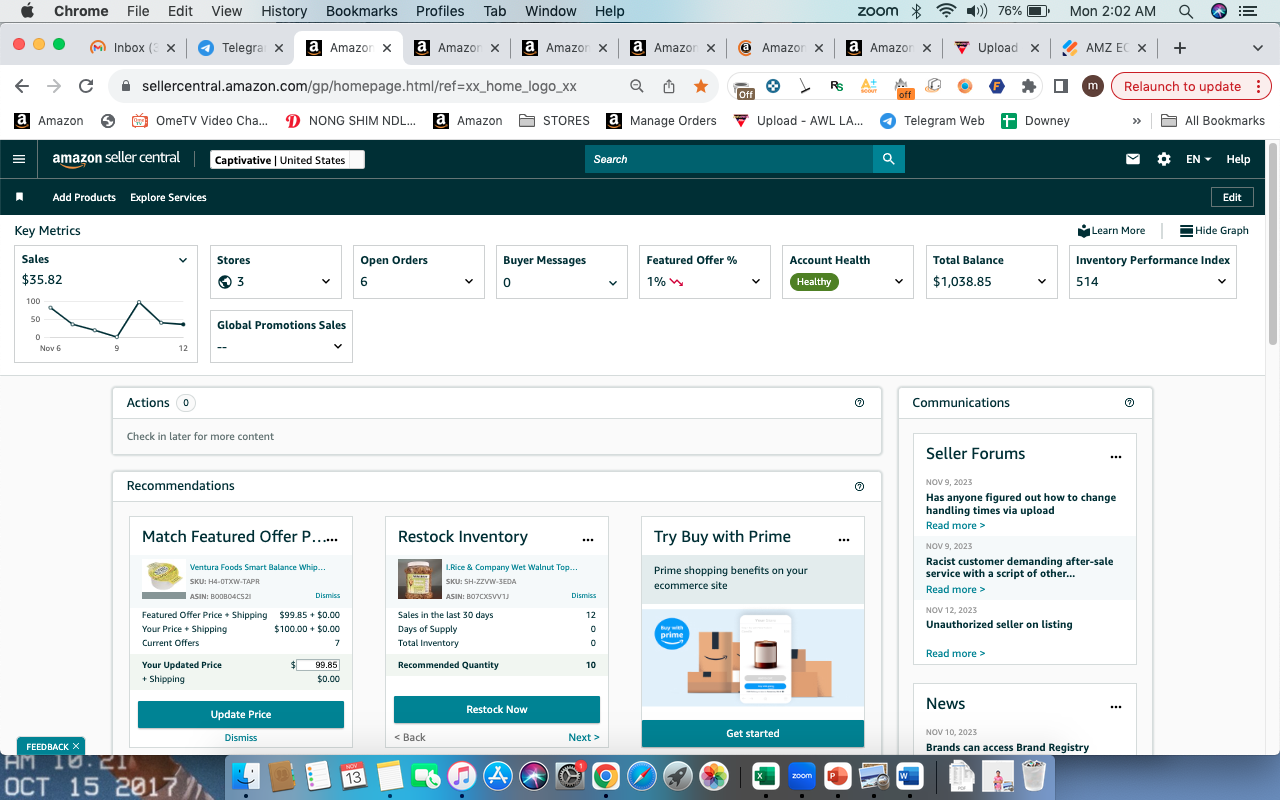Image resolution: width=1280 pixels, height=800 pixels.
Task: Click the bookmark flag icon beside Add Products
Action: (19, 197)
